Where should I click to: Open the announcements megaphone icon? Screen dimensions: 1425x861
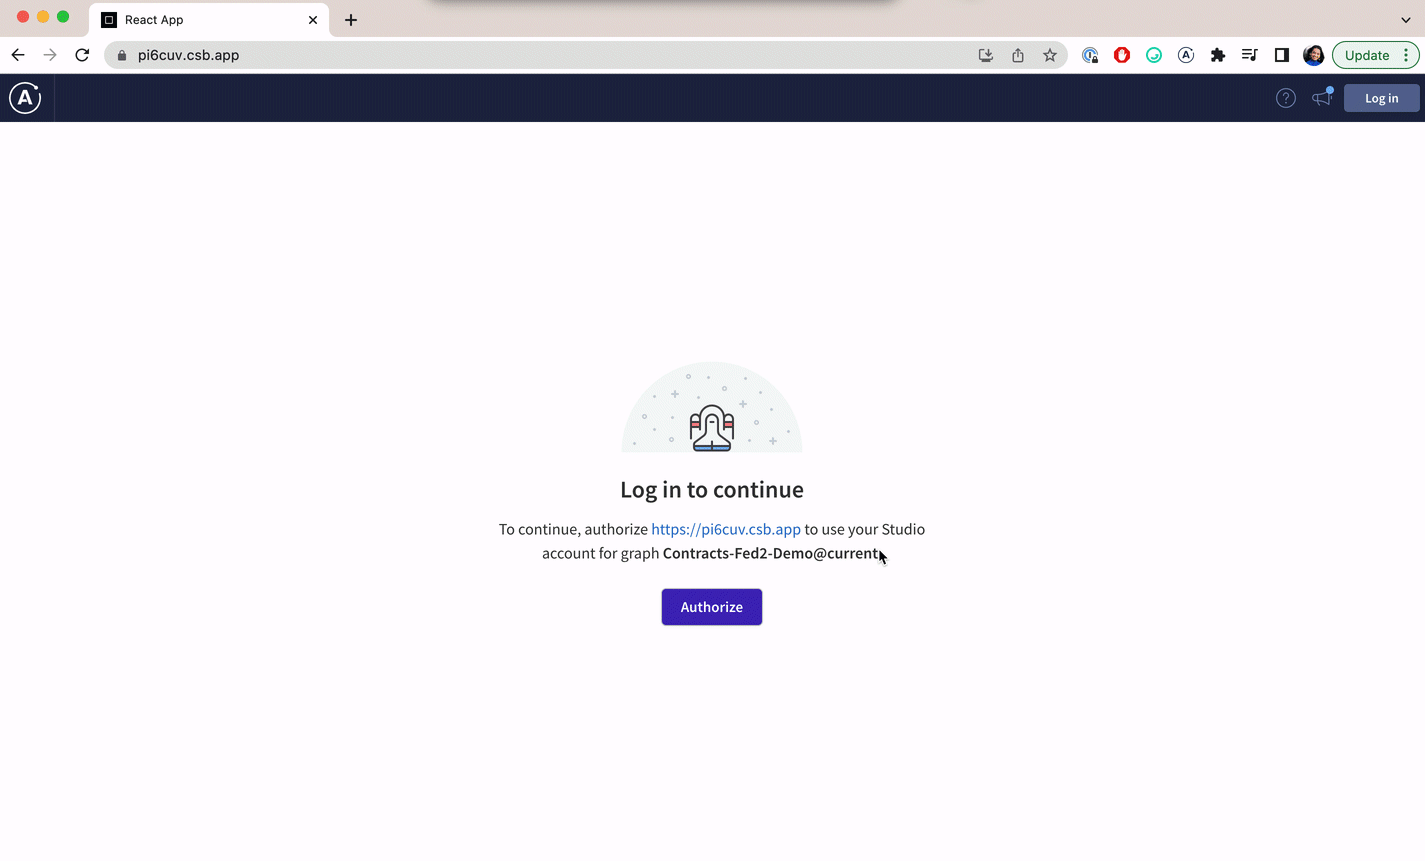1323,97
